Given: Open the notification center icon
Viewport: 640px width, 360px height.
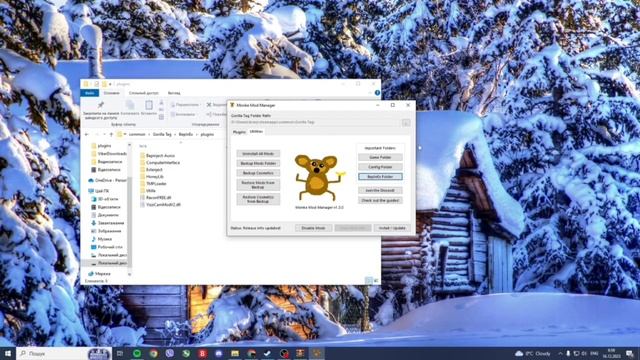Looking at the screenshot, I should (x=630, y=353).
